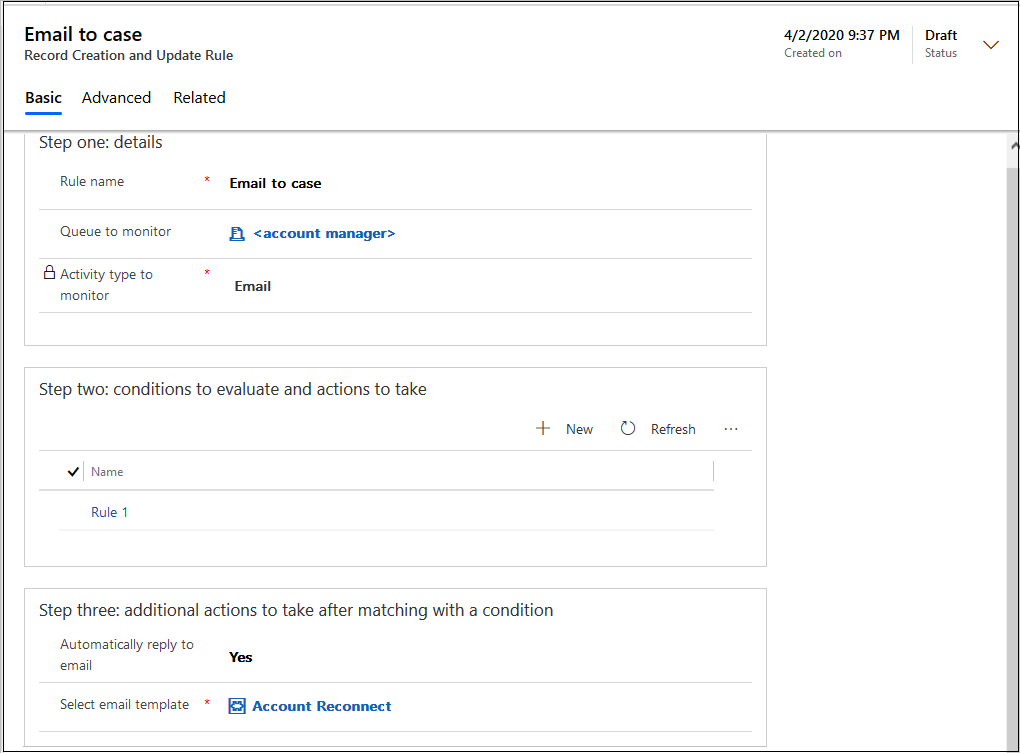Expand the header chevron next to Draft status

coord(990,44)
